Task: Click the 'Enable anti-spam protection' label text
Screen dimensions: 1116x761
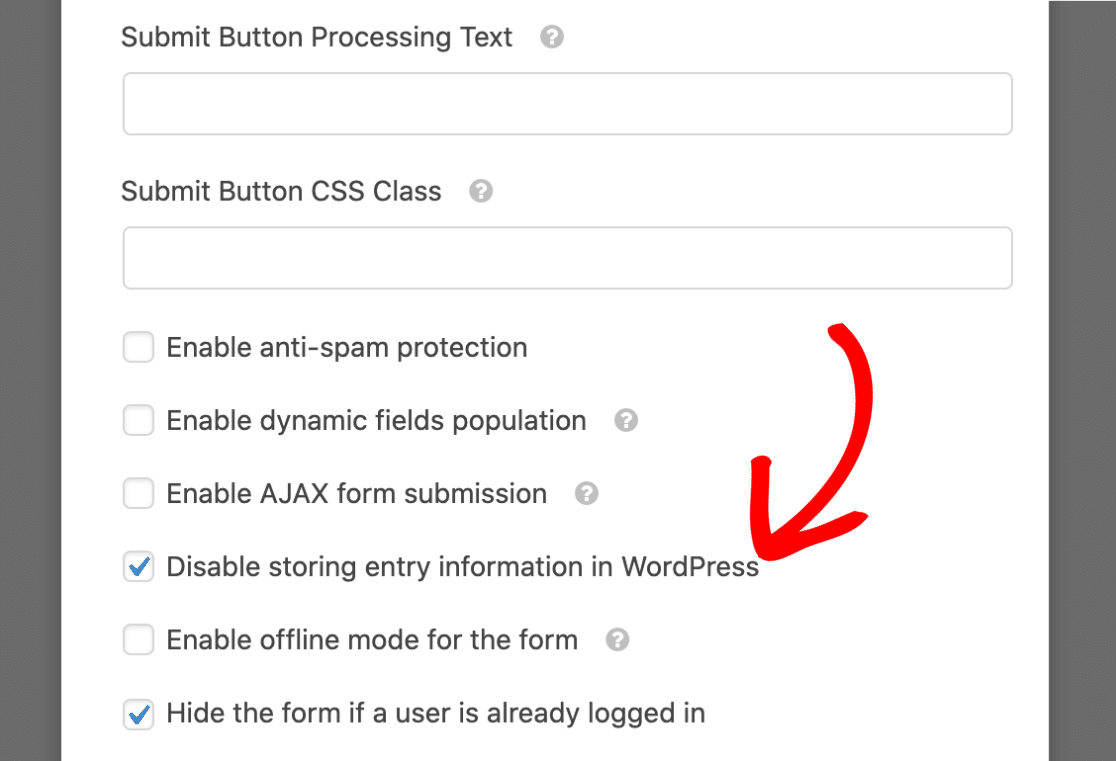Action: coord(347,347)
